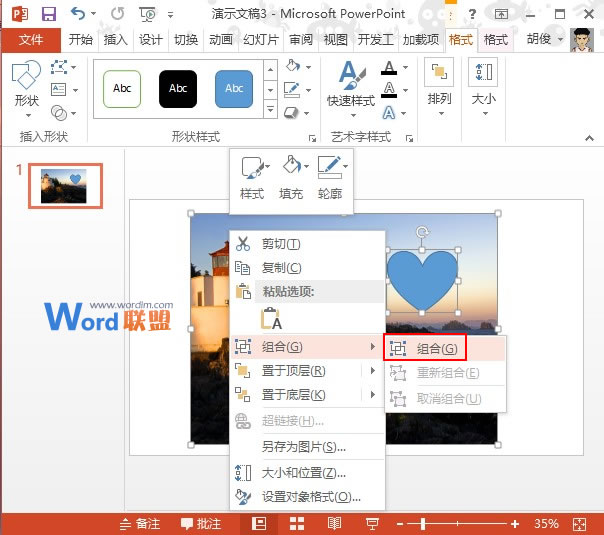Choose Cut (剪切) in context menu

307,244
